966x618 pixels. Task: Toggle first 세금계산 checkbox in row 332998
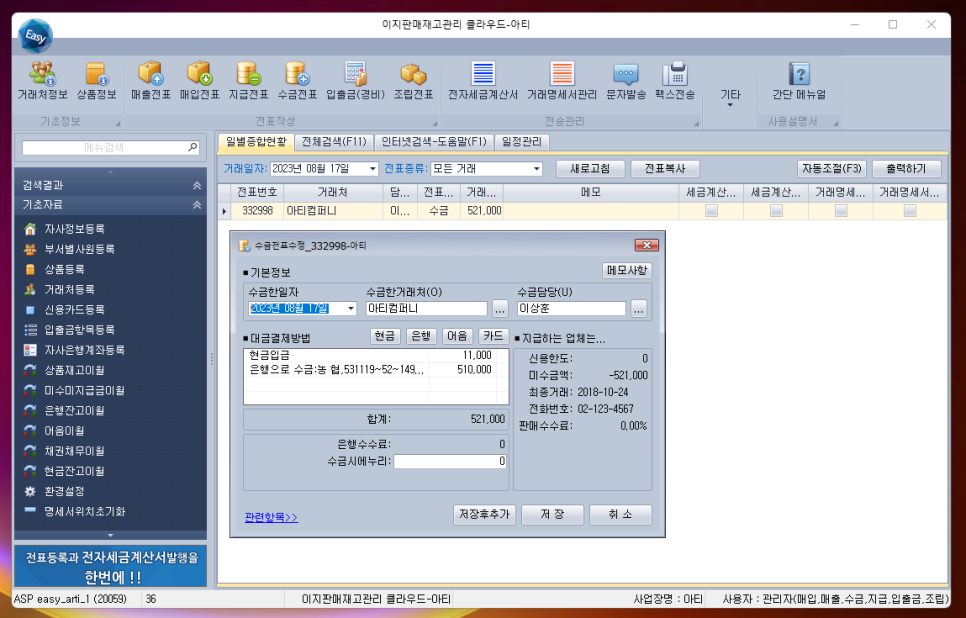click(x=711, y=211)
